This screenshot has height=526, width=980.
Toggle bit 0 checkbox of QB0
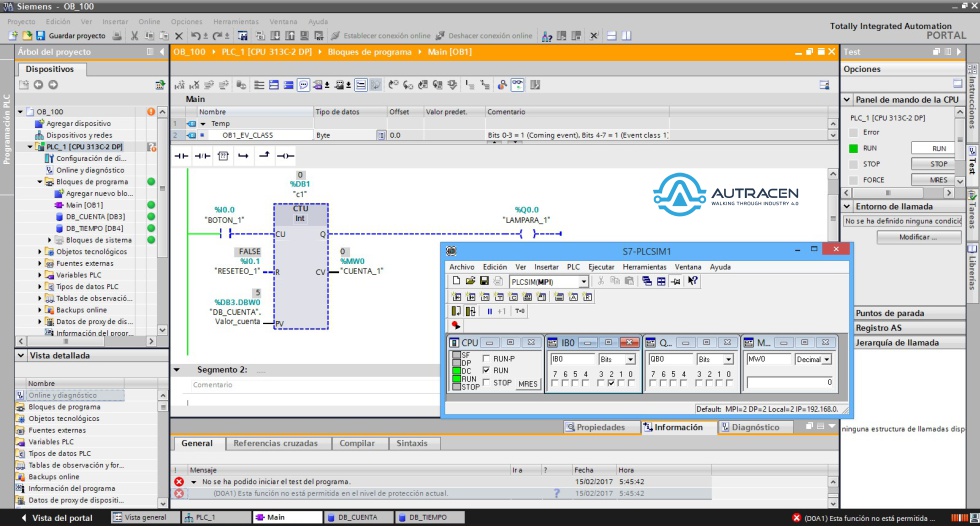[729, 383]
